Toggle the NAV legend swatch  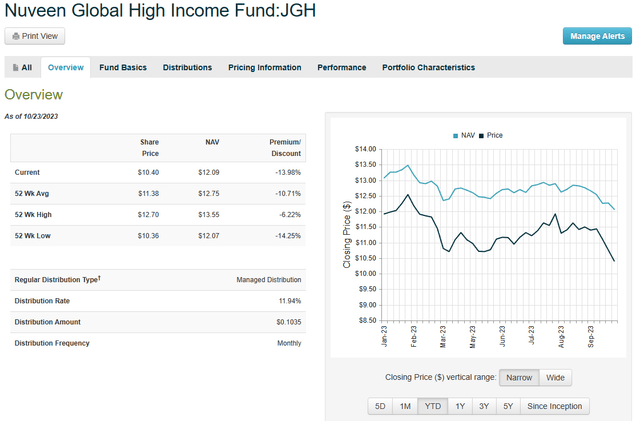point(455,135)
